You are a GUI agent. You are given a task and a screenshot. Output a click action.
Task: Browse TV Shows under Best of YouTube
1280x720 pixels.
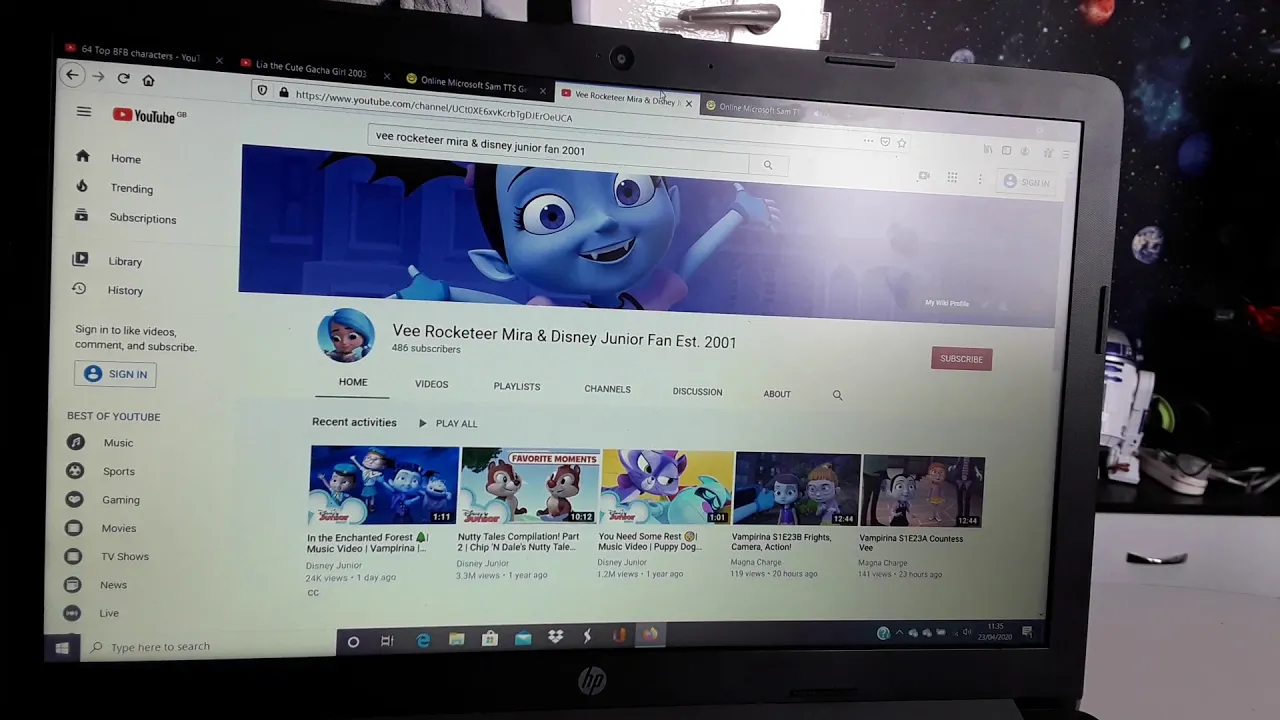click(x=107, y=556)
